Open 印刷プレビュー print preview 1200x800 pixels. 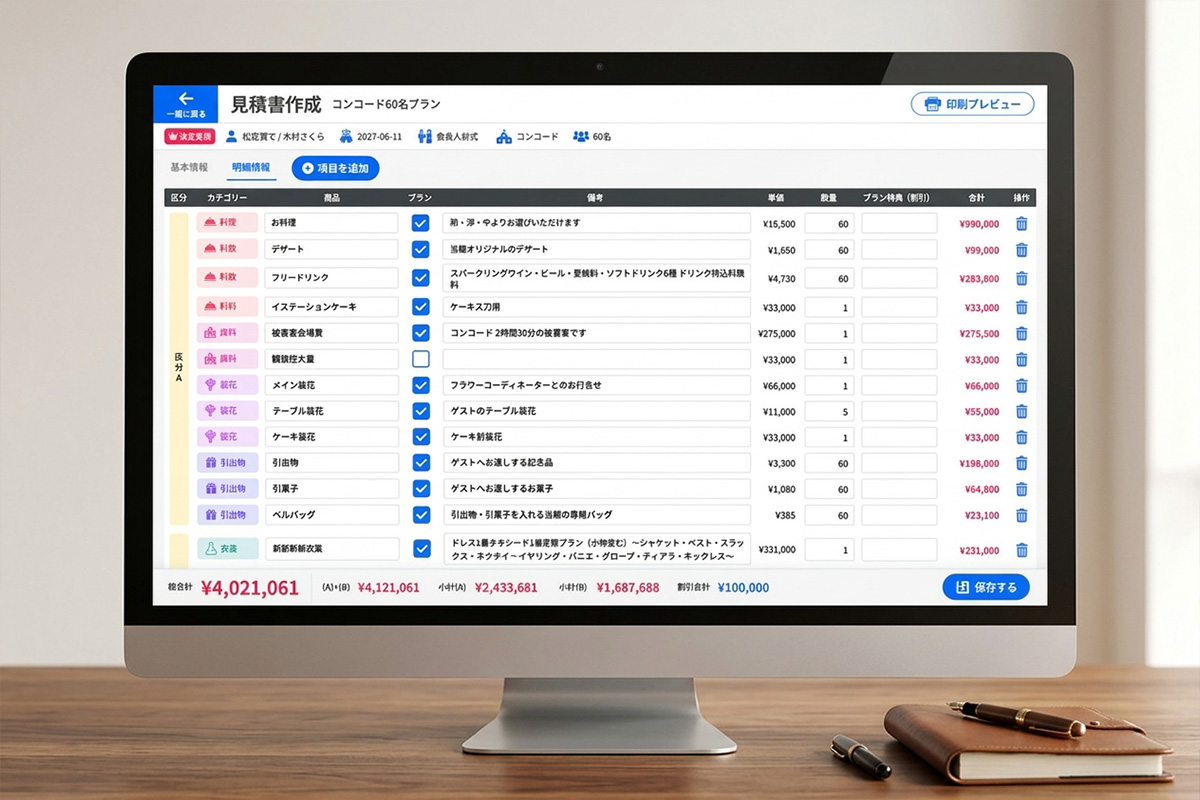972,104
